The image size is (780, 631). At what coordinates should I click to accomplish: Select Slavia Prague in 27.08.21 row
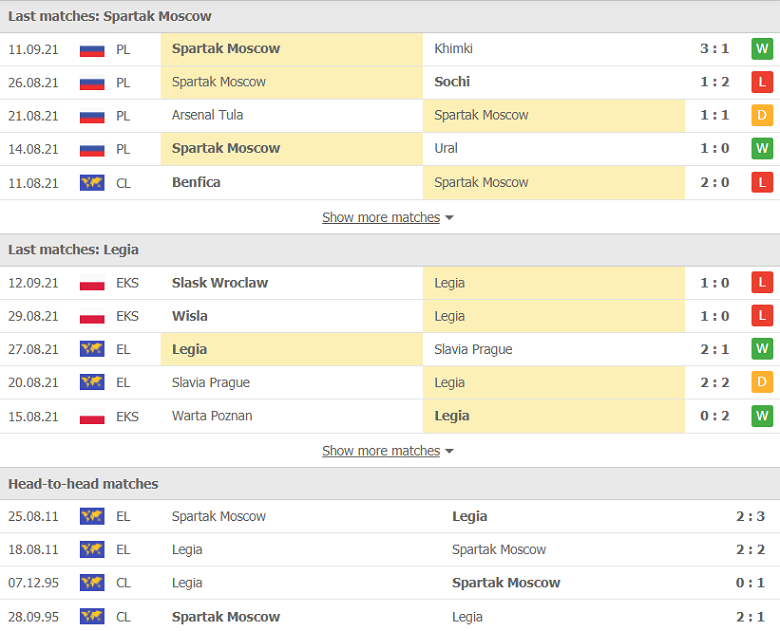point(473,349)
